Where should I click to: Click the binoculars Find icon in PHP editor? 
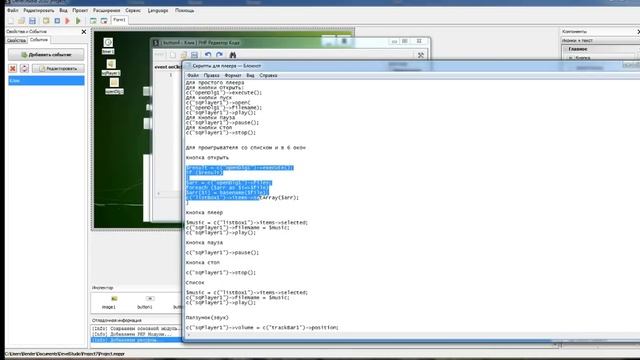pyautogui.click(x=233, y=55)
